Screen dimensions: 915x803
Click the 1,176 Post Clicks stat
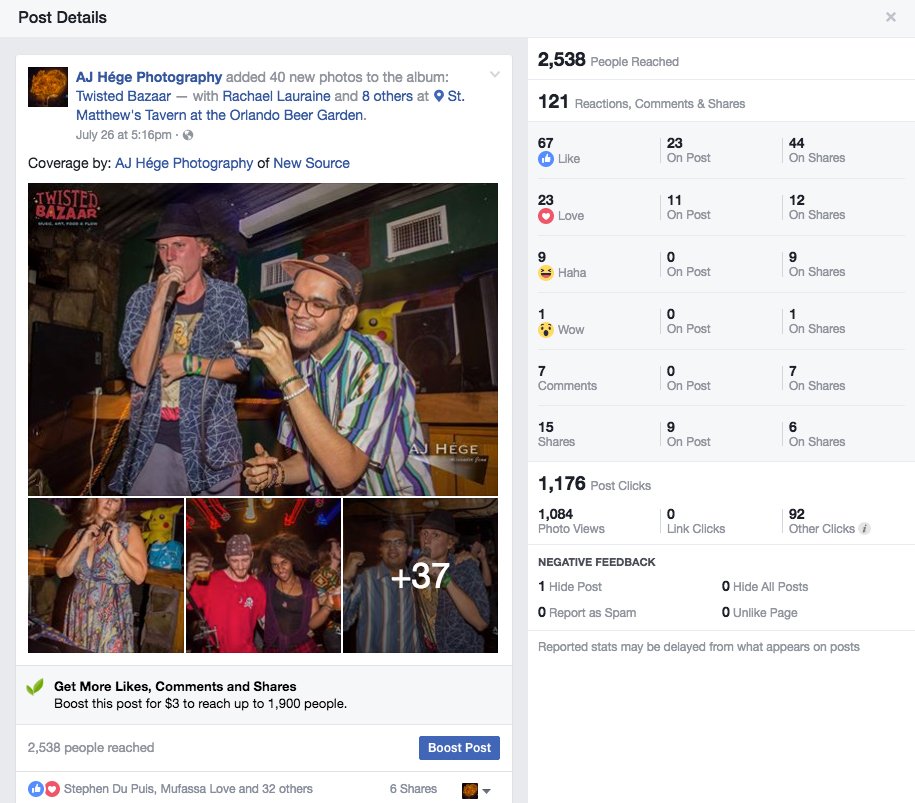point(594,484)
